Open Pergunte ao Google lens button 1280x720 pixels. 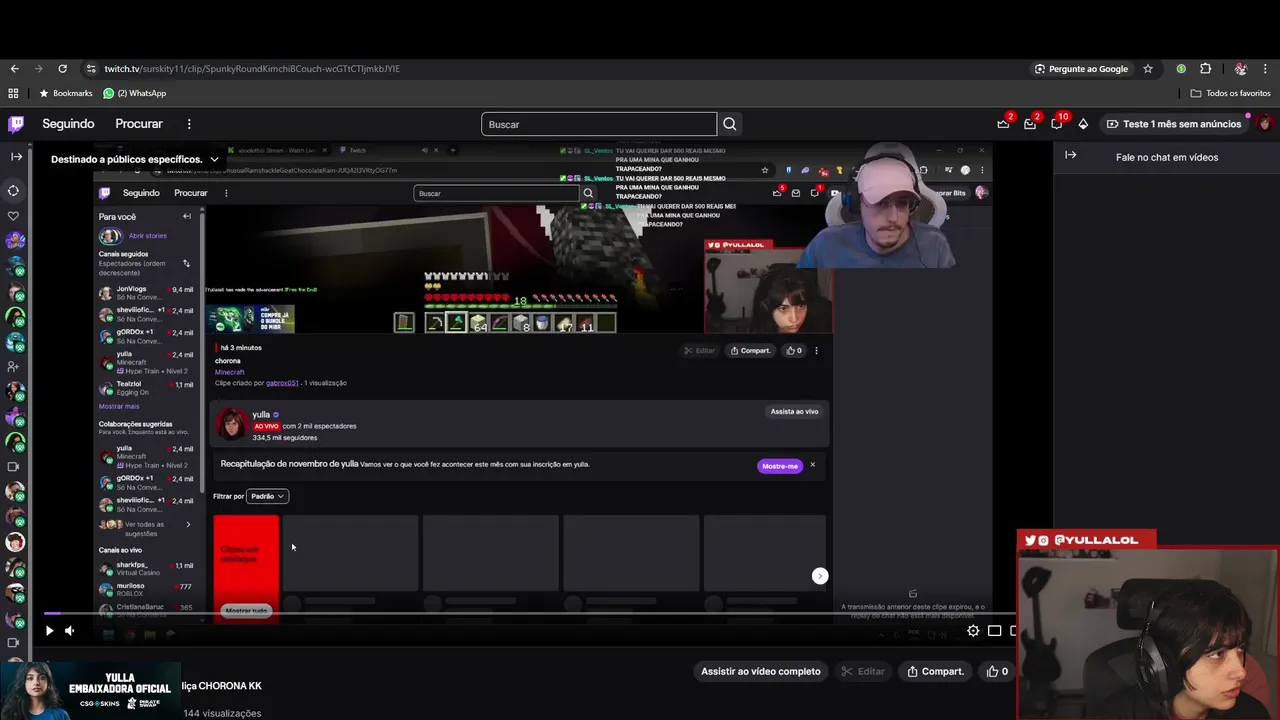[x=1081, y=69]
